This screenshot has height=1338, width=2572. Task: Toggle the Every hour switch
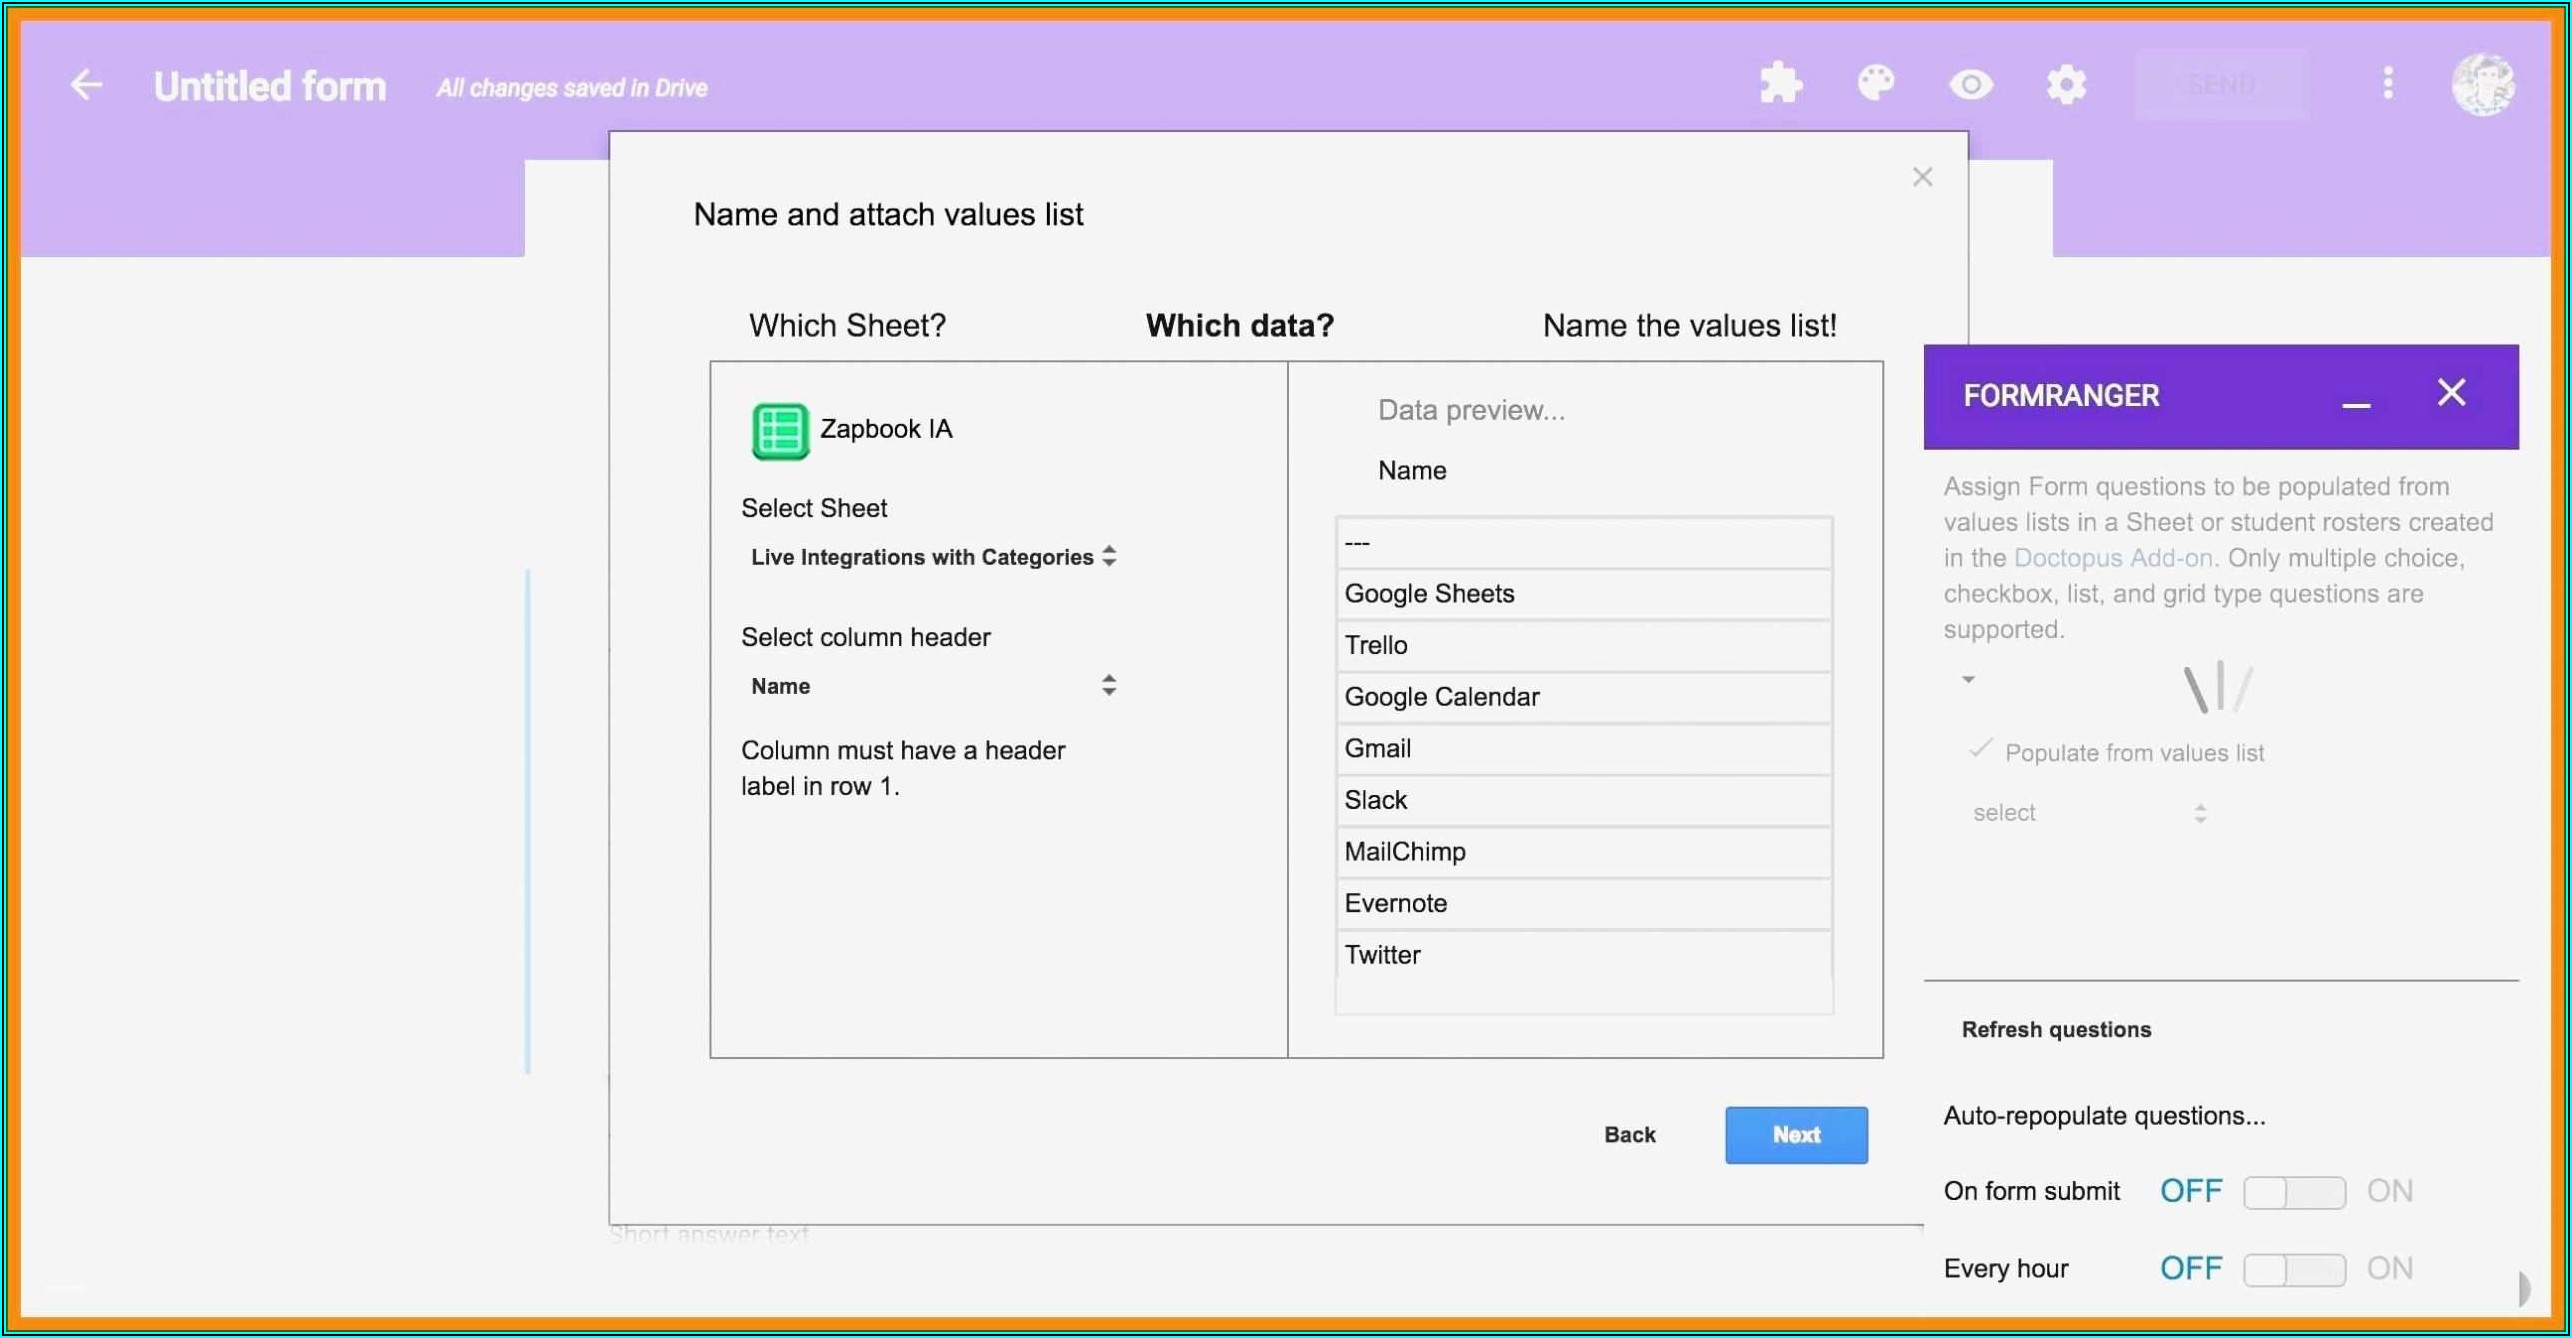[2293, 1269]
